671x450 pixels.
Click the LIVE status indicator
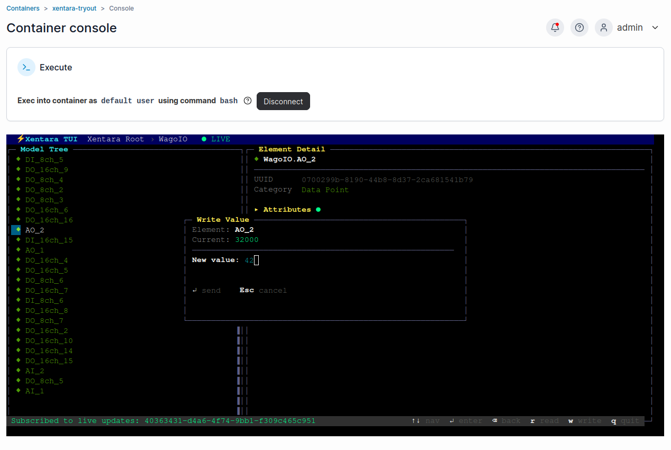(216, 139)
